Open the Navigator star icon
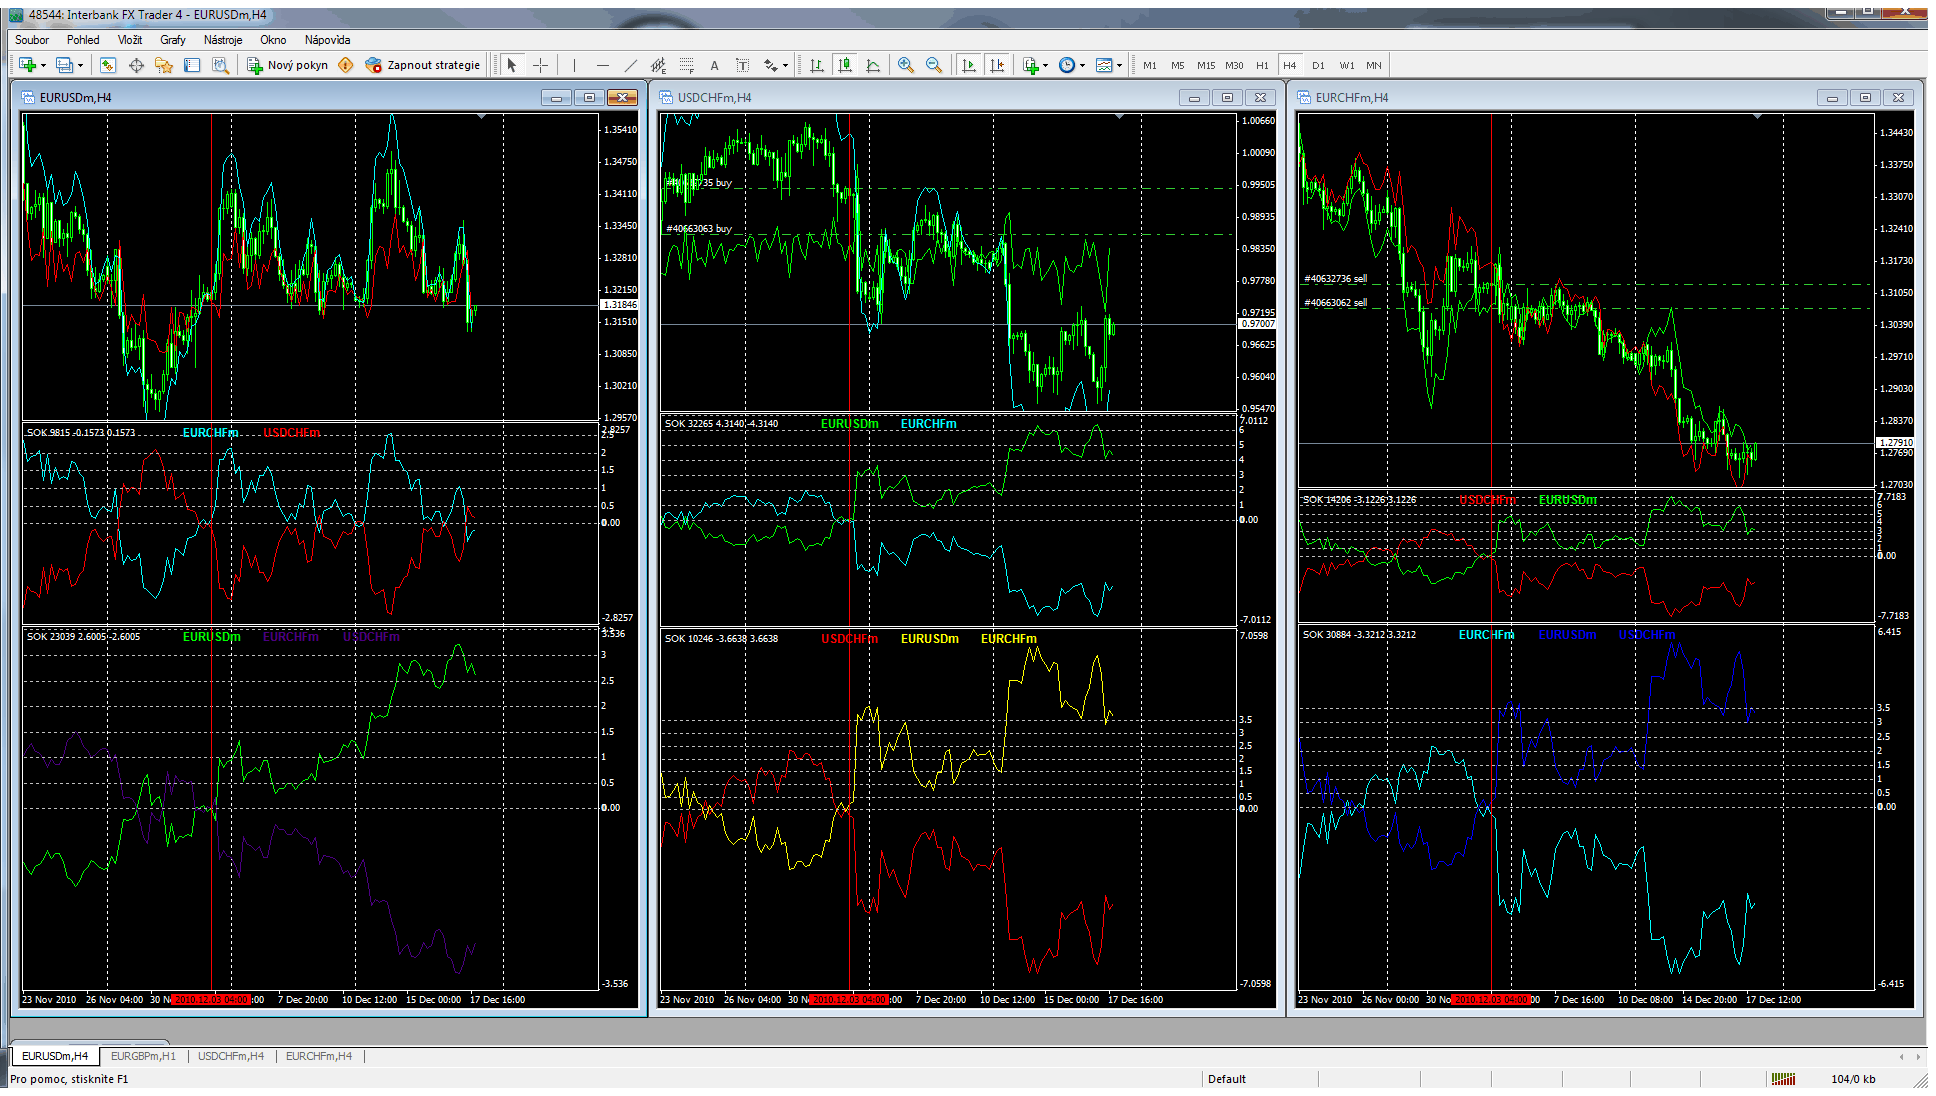This screenshot has height=1096, width=1936. [x=164, y=65]
